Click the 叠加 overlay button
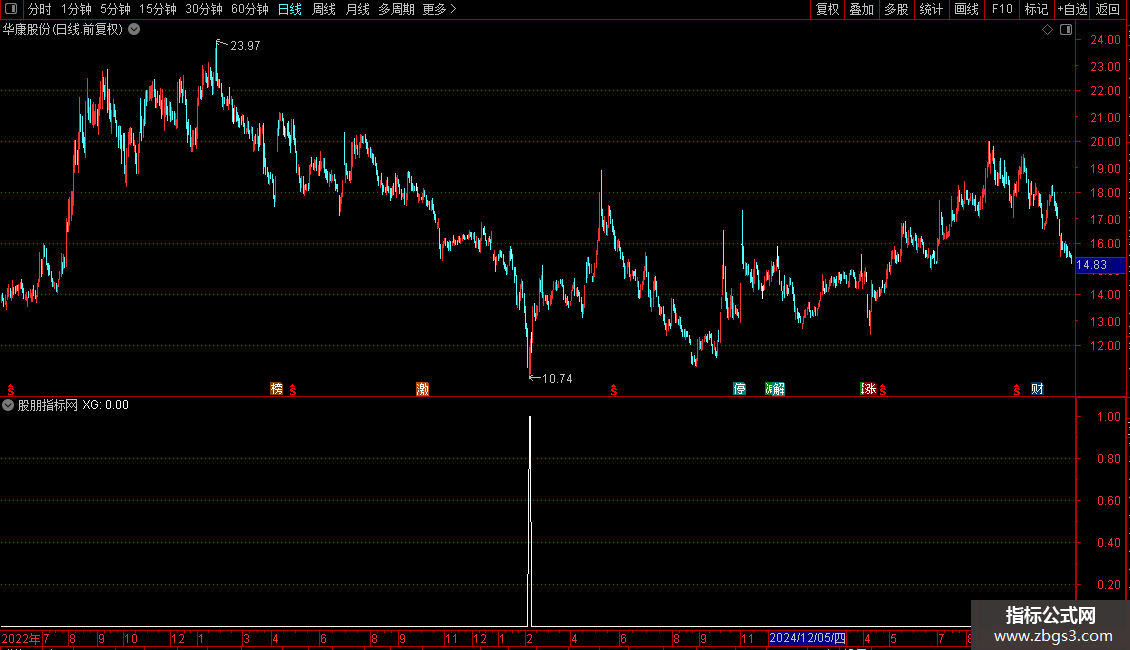 coord(862,9)
